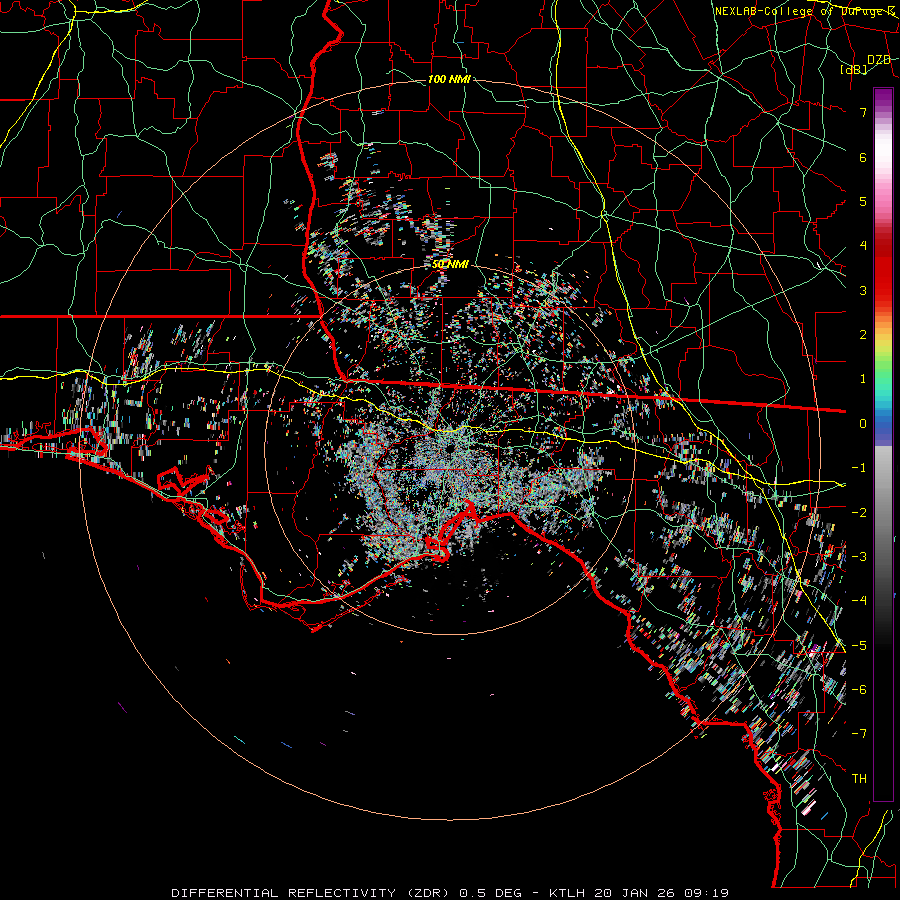Select the 4 value on the color scale

[x=863, y=246]
